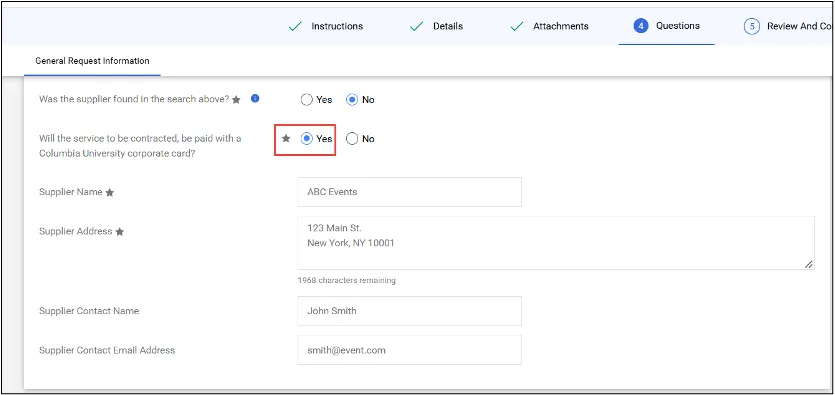Click the Supplier Address resize grip handle

(x=809, y=264)
